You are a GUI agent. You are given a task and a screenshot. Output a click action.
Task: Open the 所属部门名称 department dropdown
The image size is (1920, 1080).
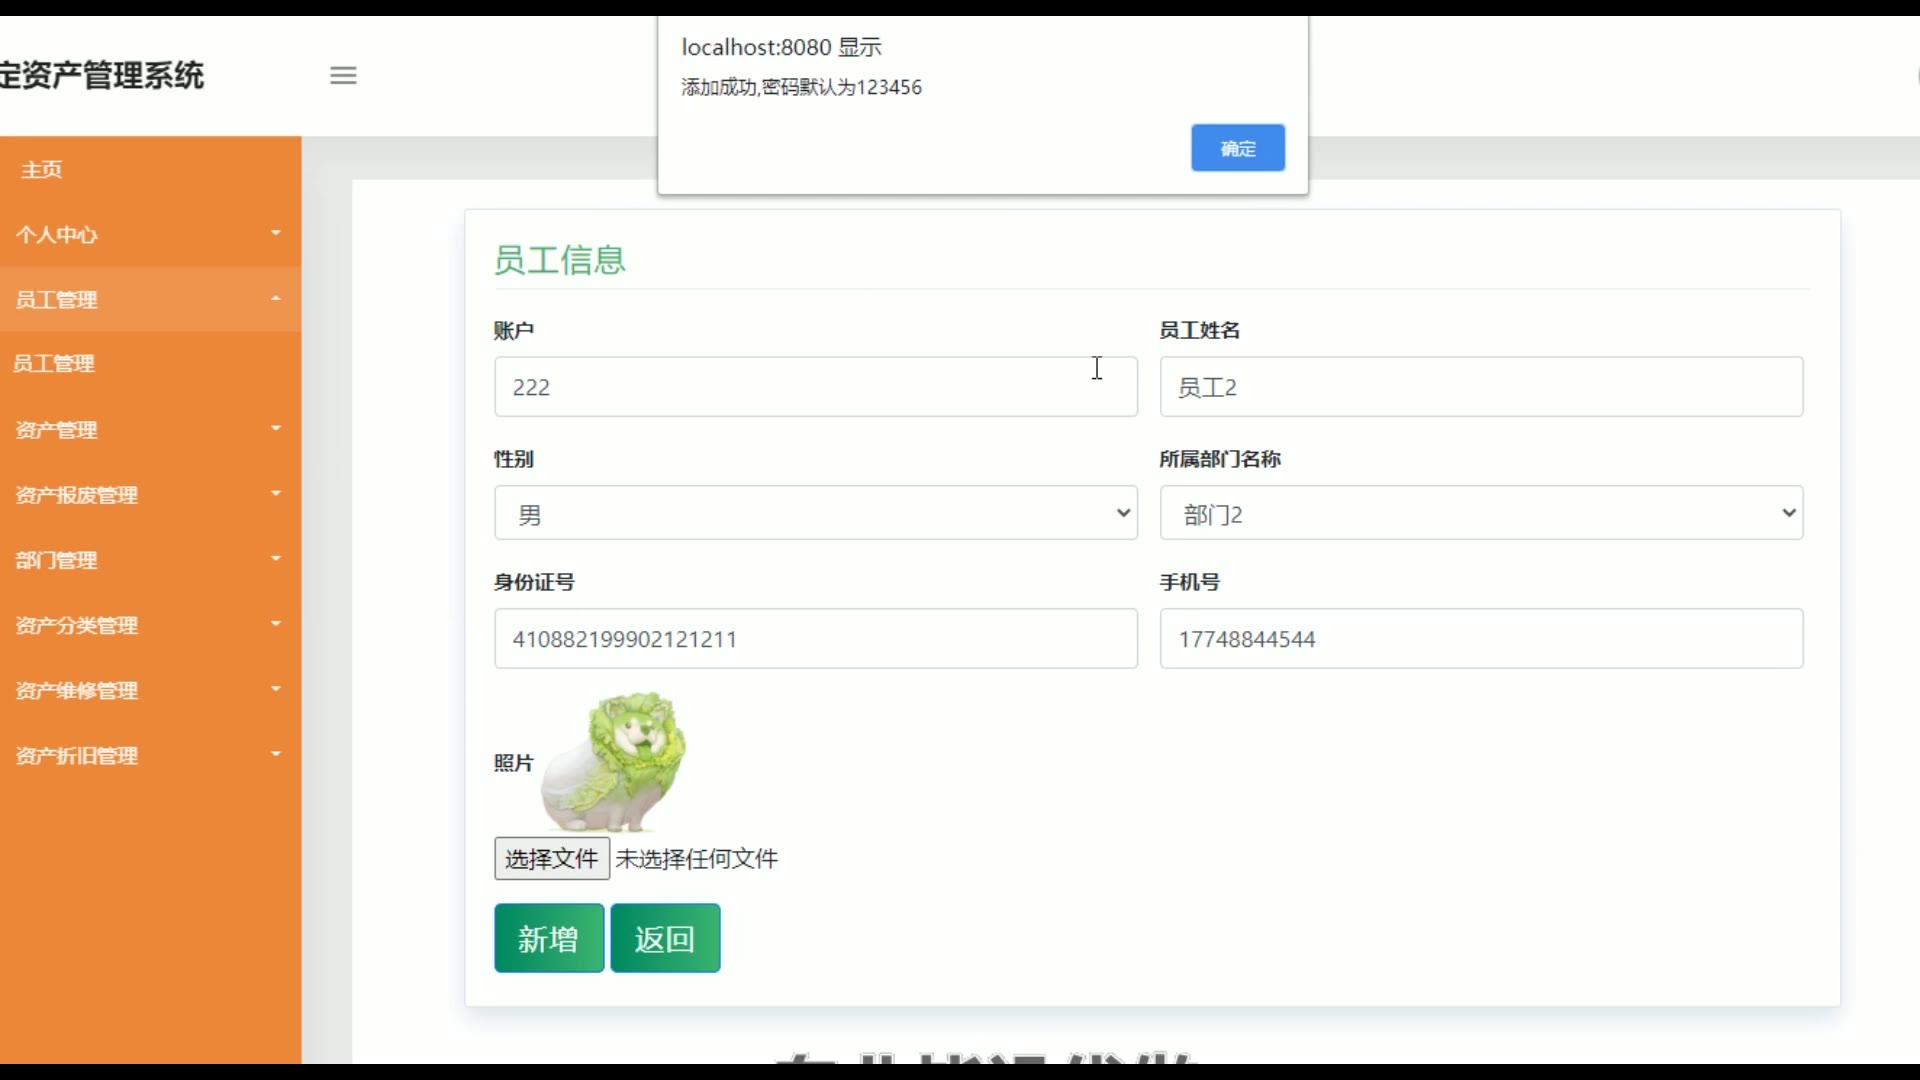click(1480, 513)
